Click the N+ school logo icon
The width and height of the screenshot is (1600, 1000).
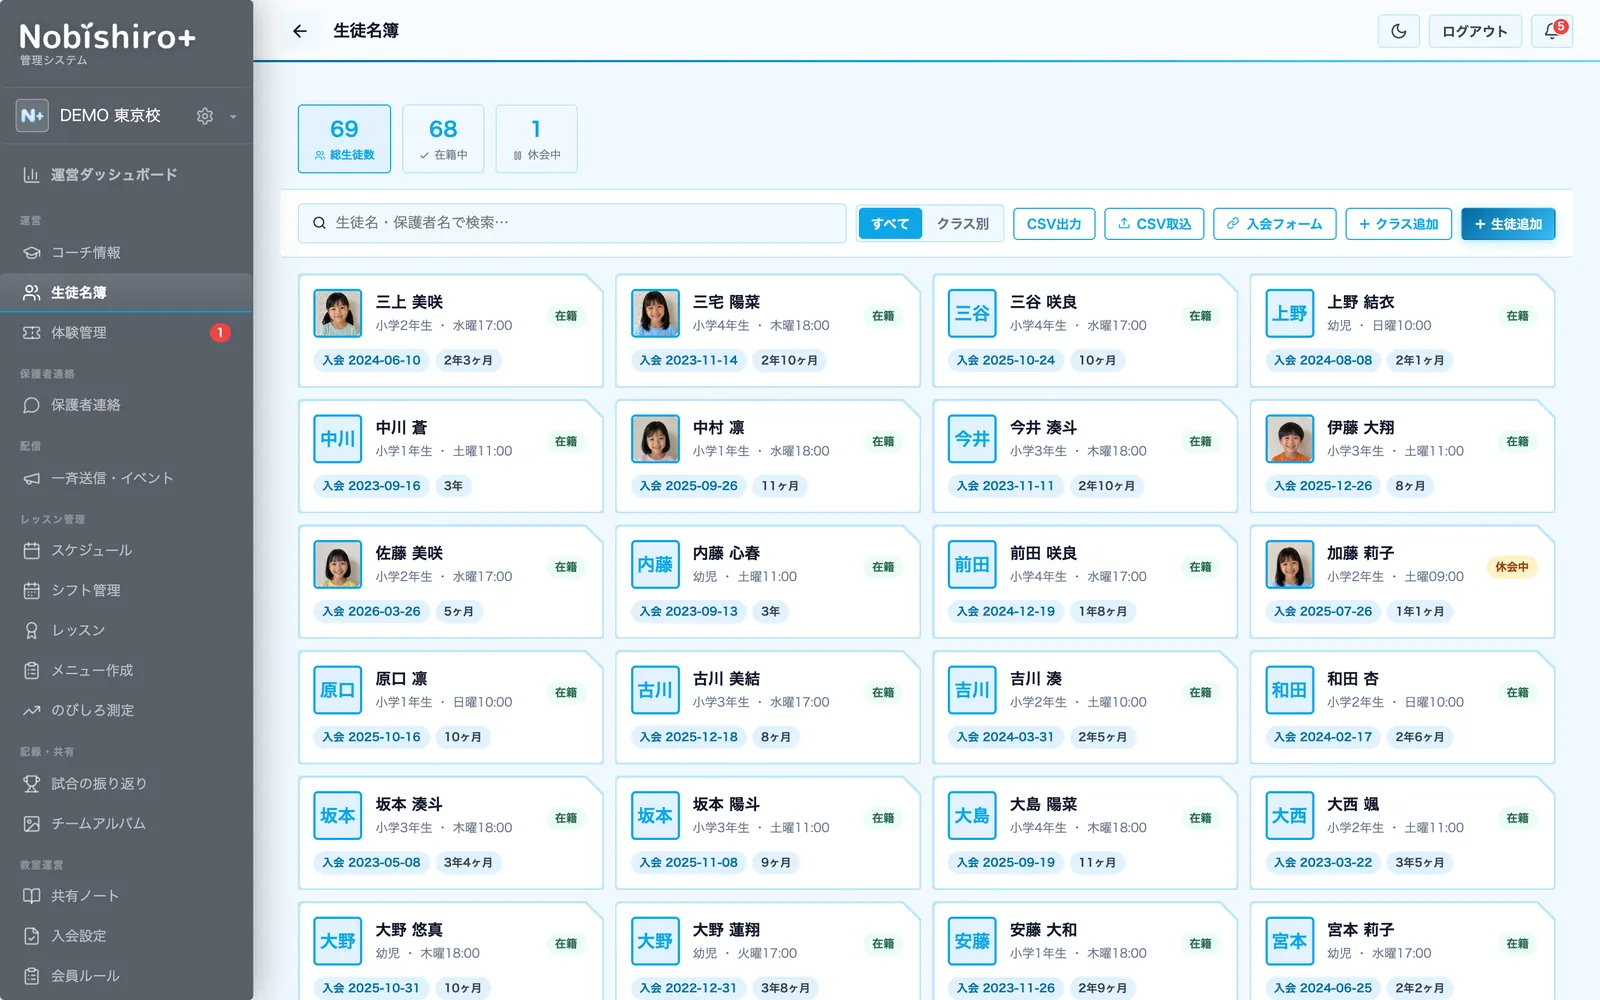coord(32,116)
